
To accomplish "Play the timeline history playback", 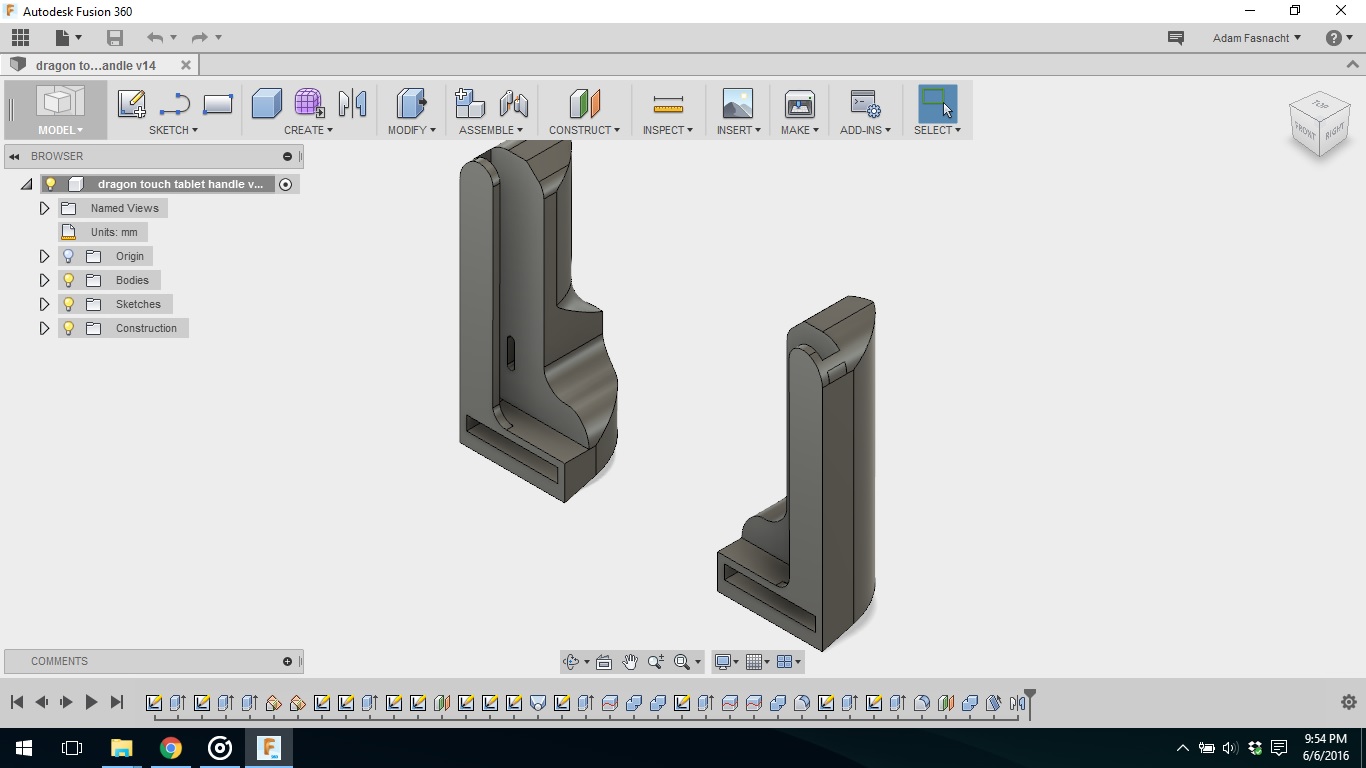I will [91, 702].
